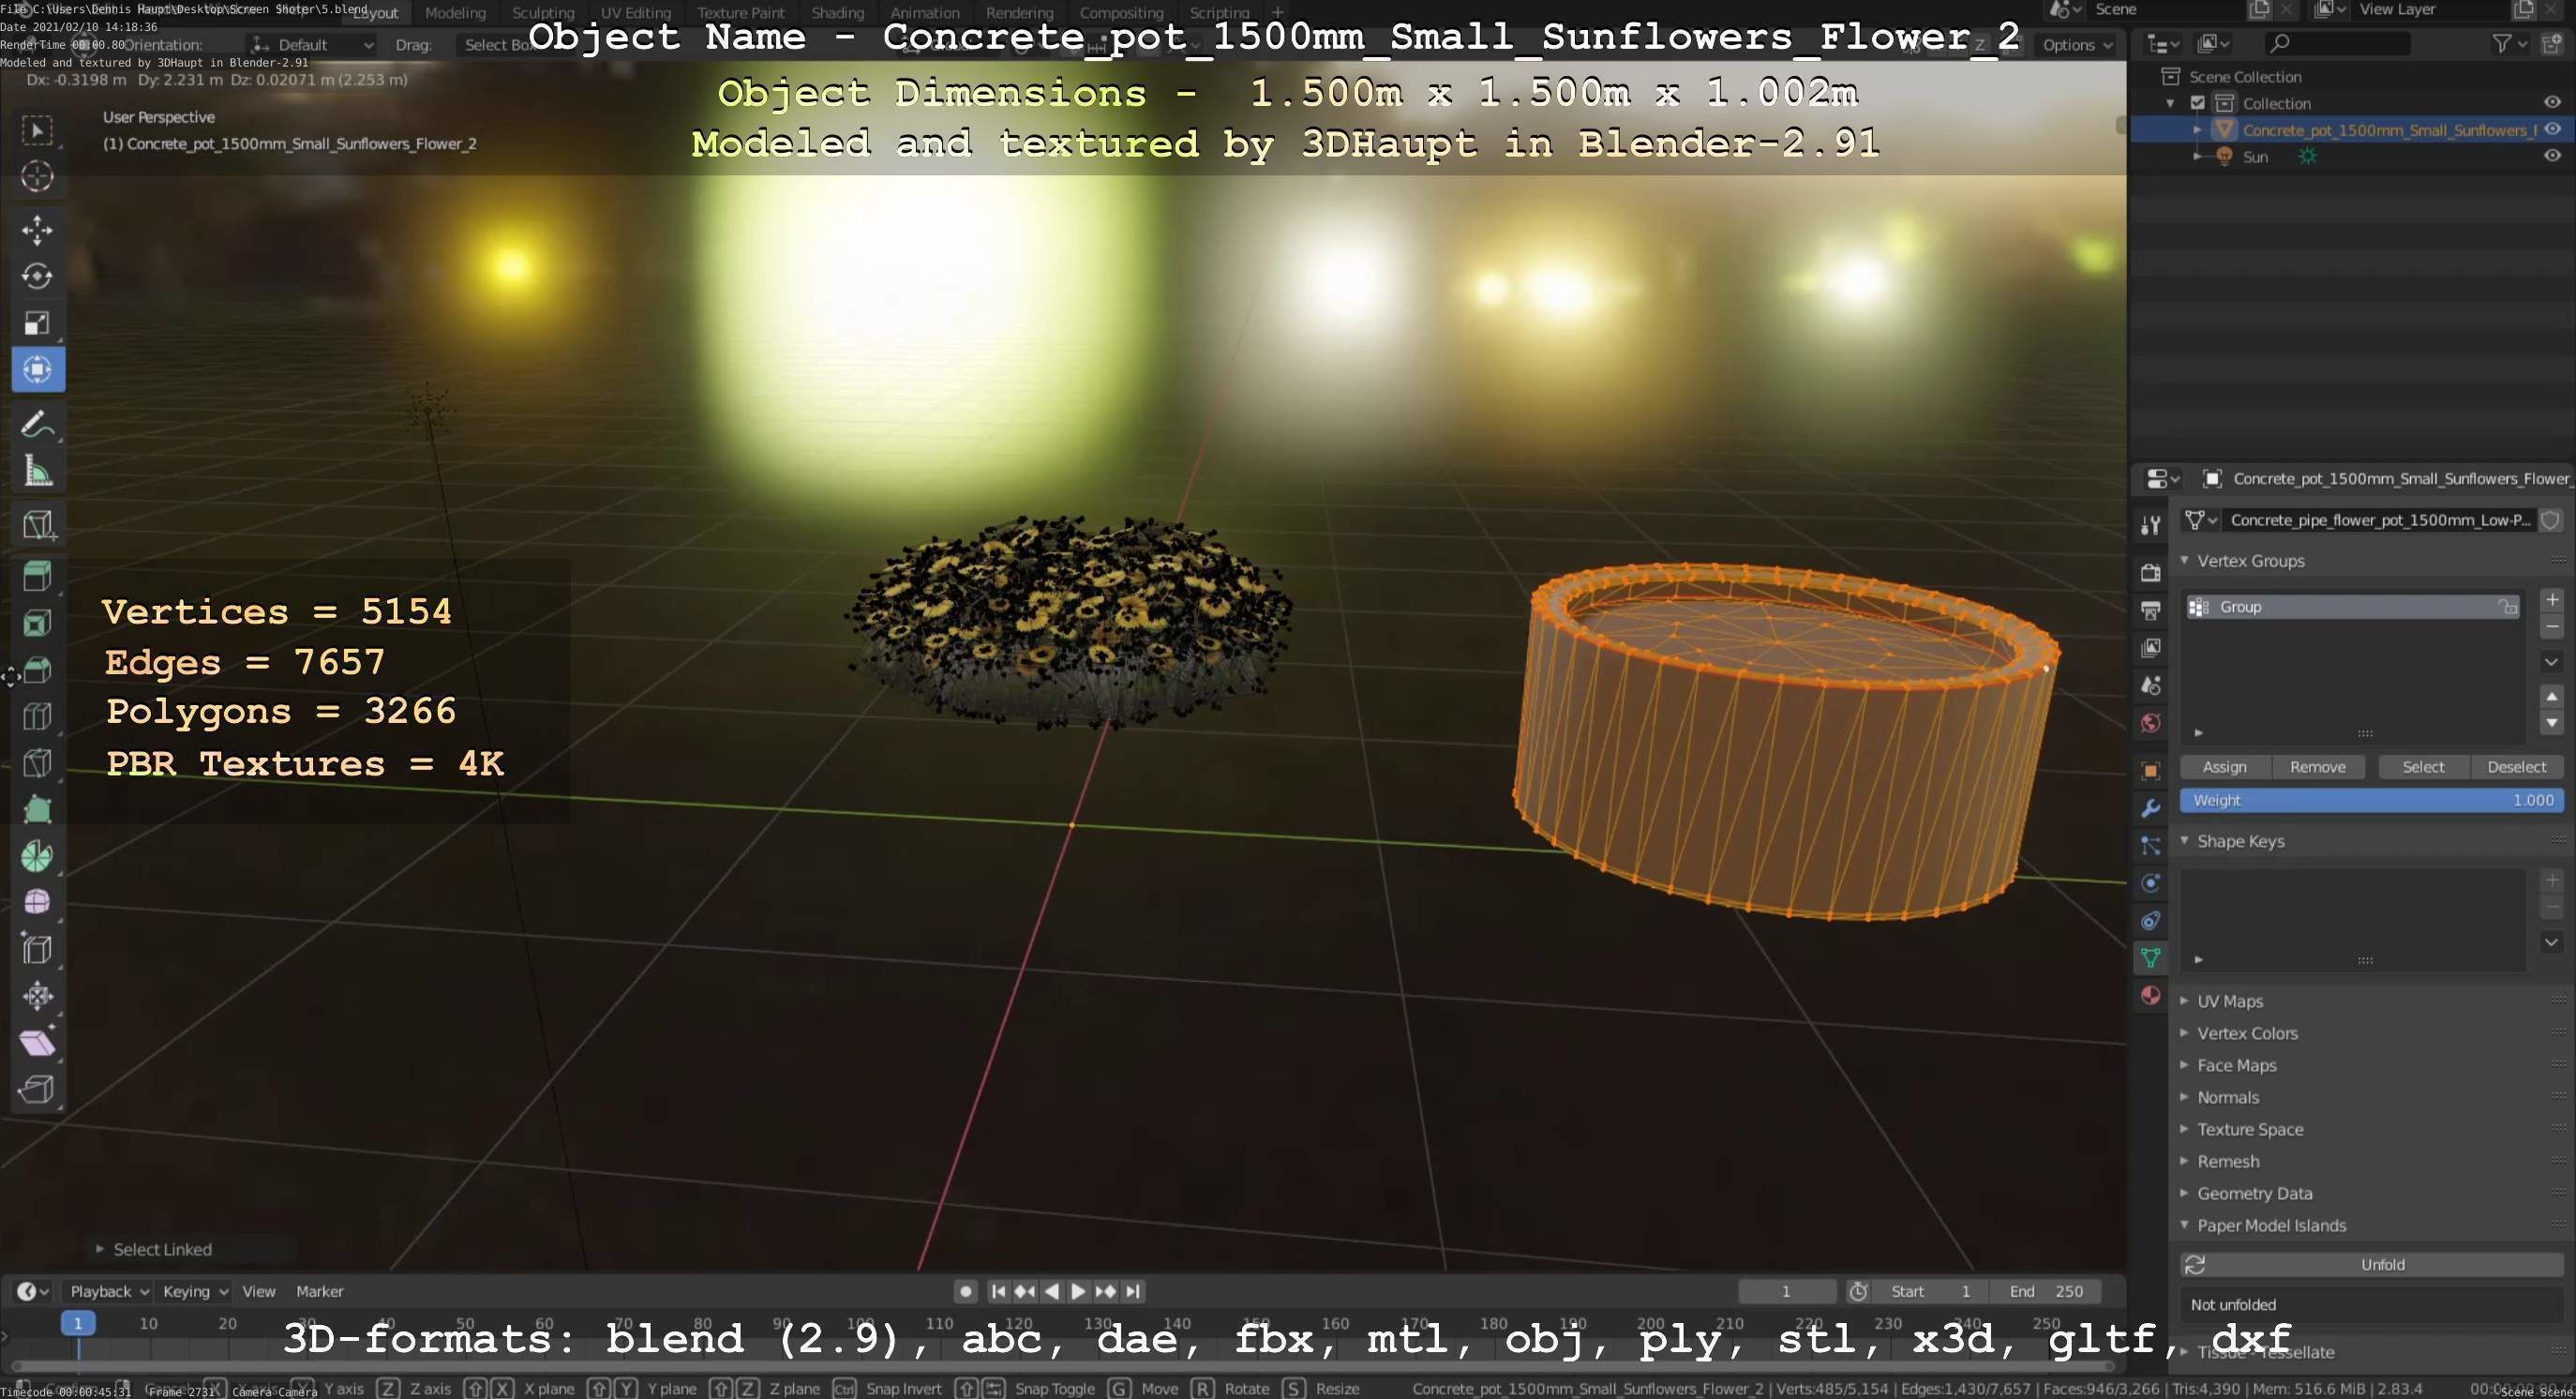
Task: Open the Physics properties tab
Action: [x=2150, y=883]
